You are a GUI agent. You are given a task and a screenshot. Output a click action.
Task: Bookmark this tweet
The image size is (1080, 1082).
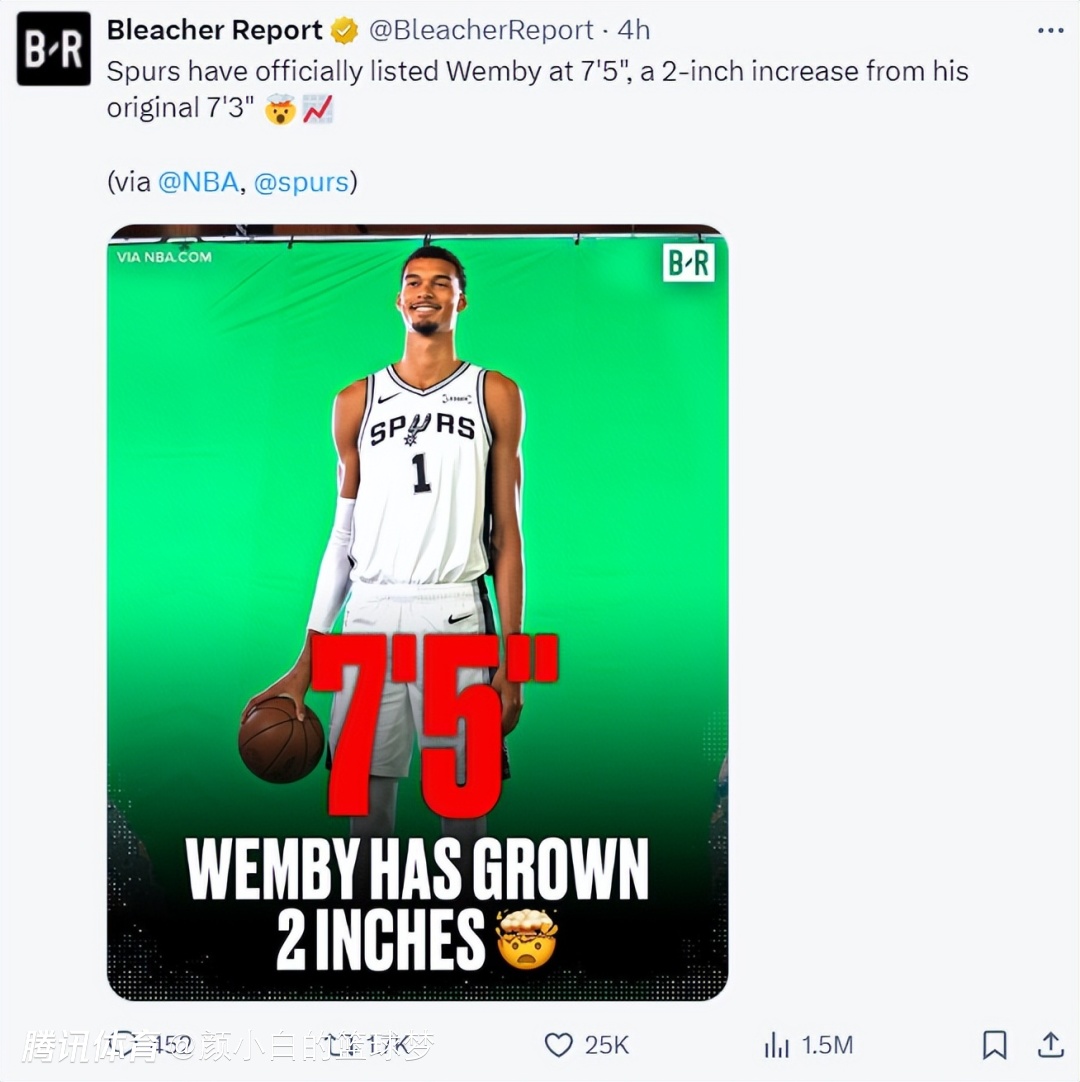[x=994, y=1045]
